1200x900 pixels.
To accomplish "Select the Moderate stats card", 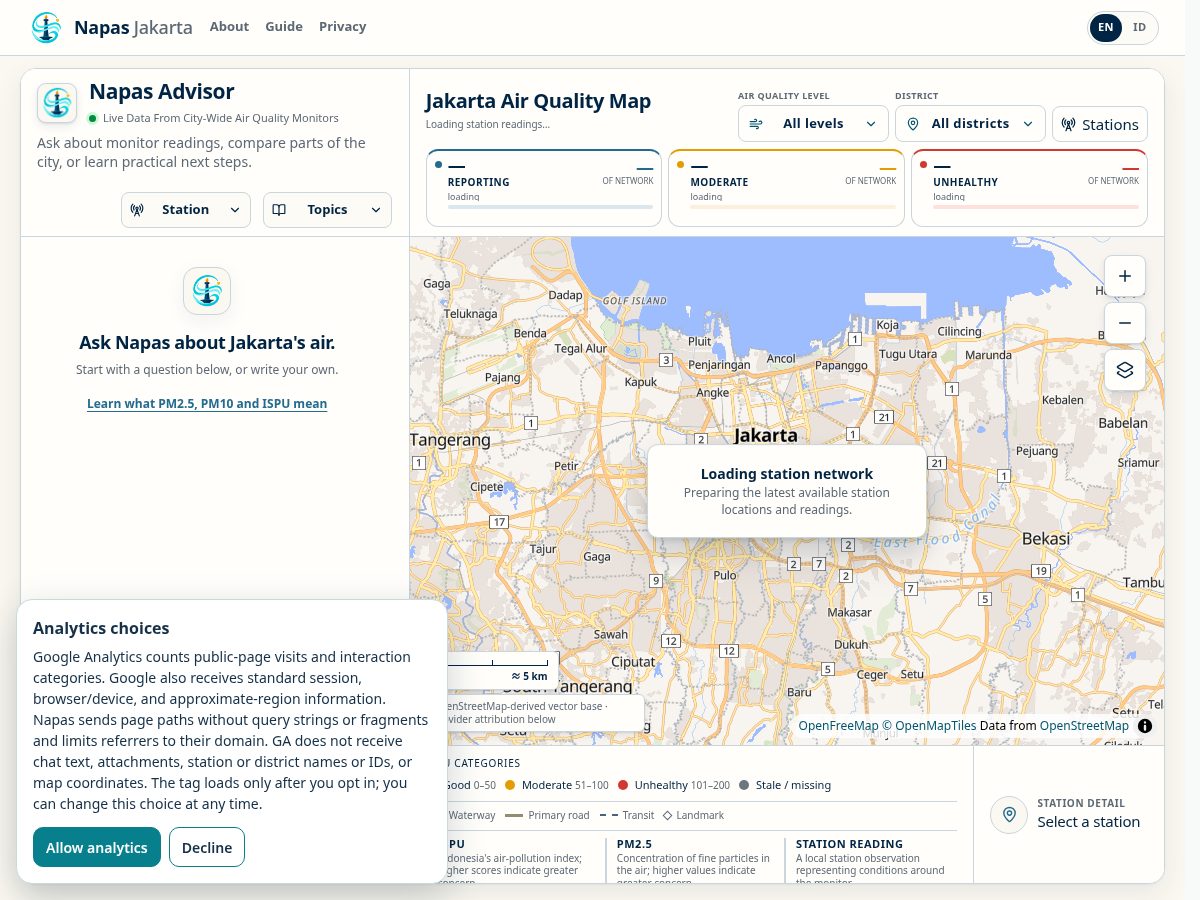I will (x=787, y=188).
